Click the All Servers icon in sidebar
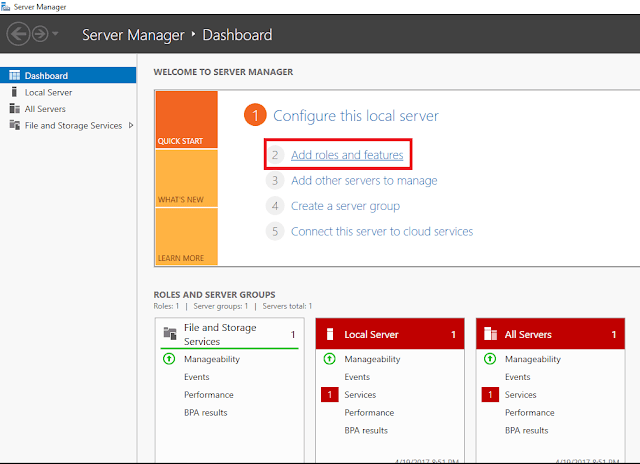Viewport: 640px width, 464px height. point(14,109)
